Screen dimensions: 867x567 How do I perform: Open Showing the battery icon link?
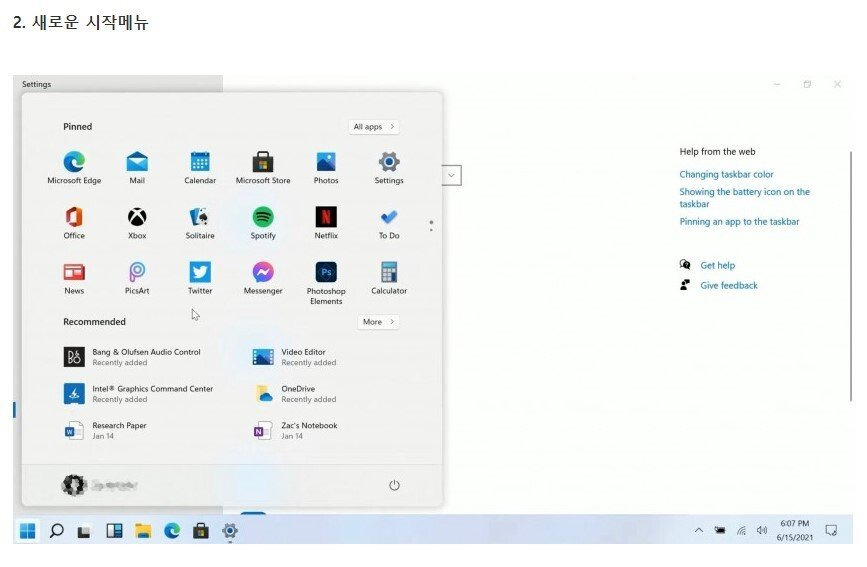pyautogui.click(x=744, y=197)
